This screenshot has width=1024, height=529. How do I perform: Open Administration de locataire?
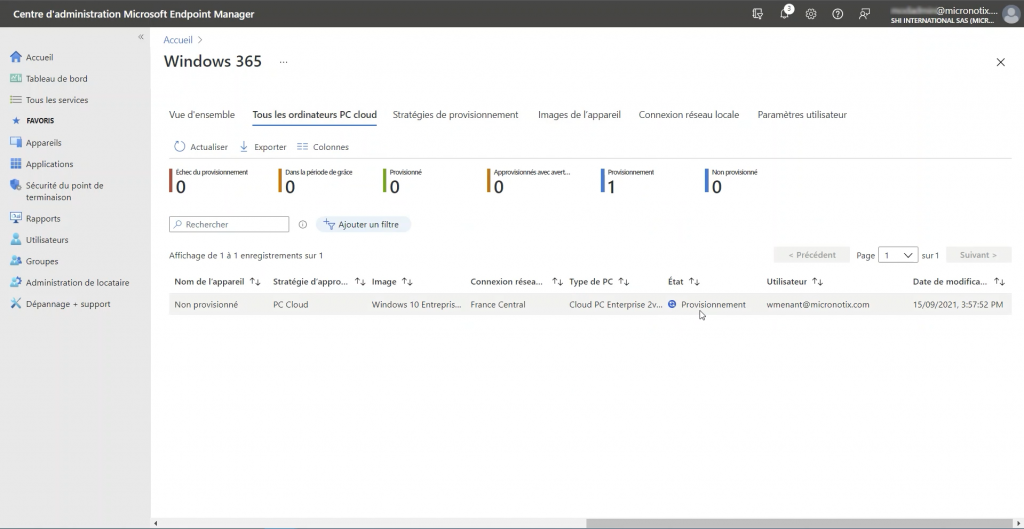click(77, 283)
